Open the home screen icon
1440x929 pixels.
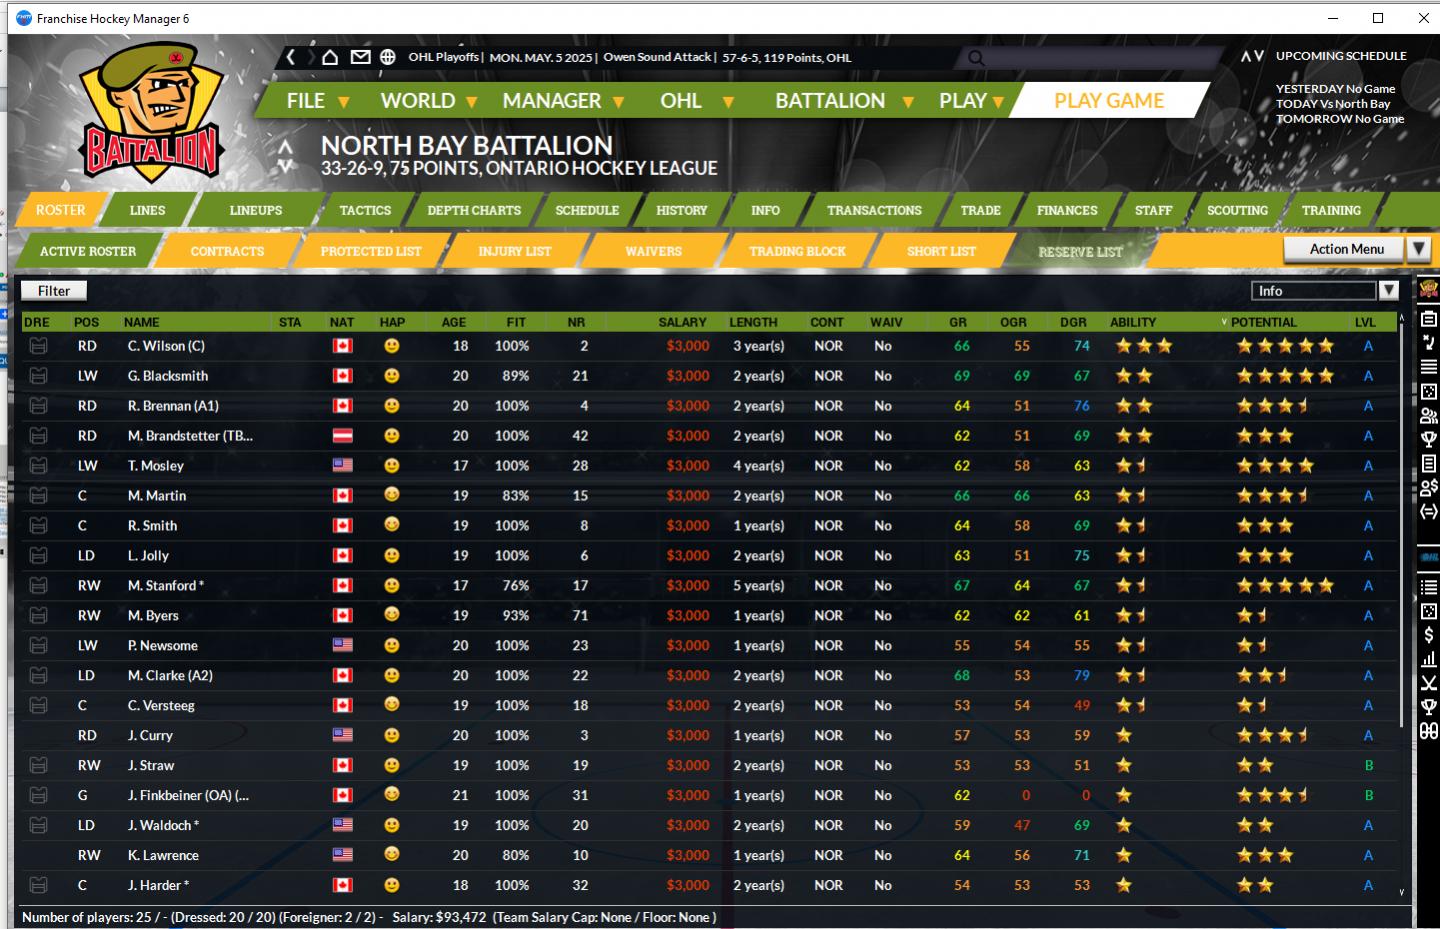(x=330, y=57)
